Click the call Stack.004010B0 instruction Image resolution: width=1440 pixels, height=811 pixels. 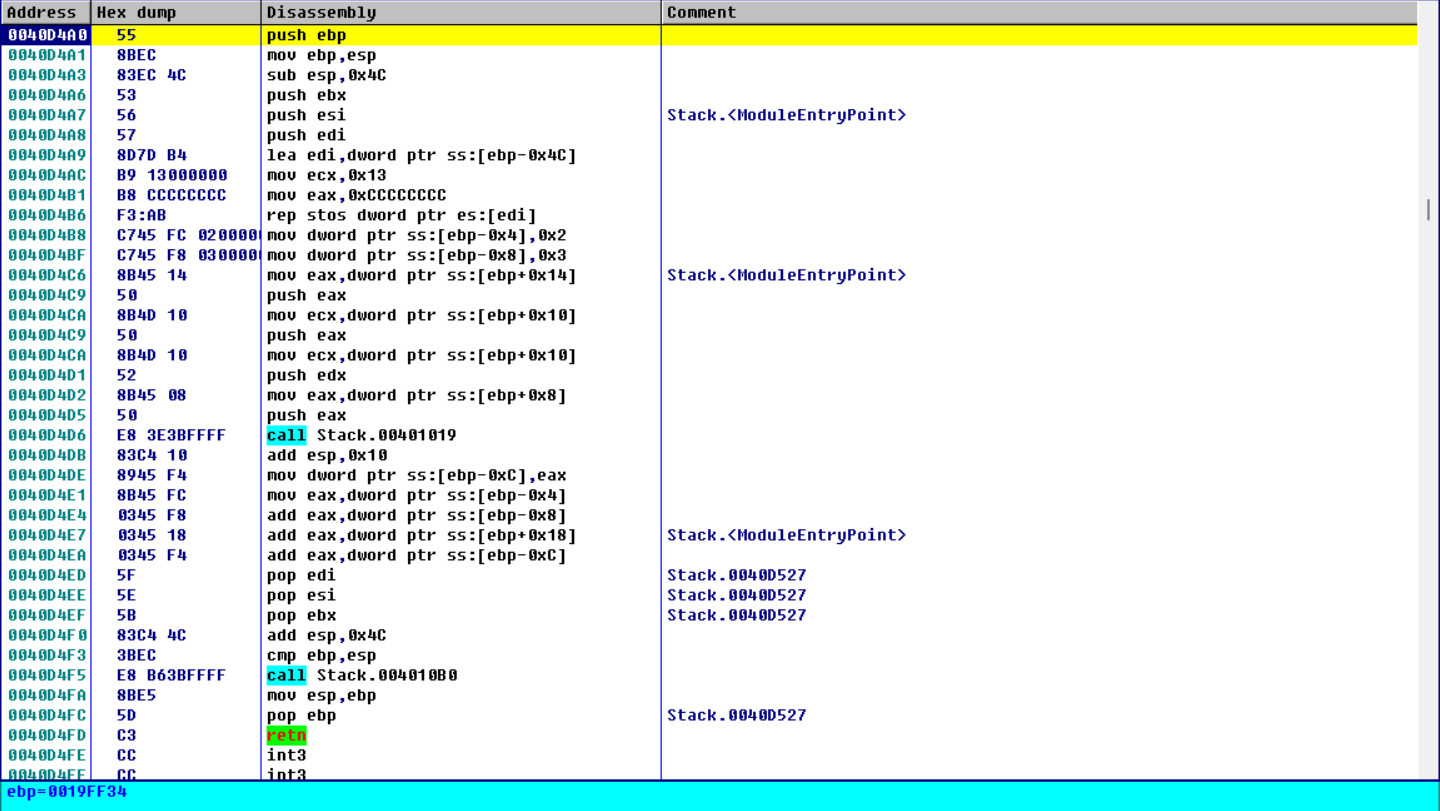[x=361, y=675]
